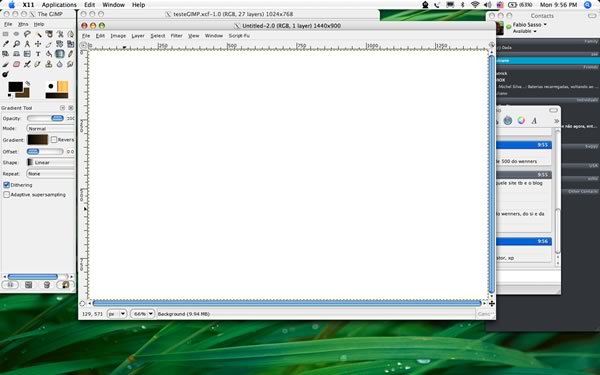Select the Airbrush tool
The image size is (600, 375).
27,64
